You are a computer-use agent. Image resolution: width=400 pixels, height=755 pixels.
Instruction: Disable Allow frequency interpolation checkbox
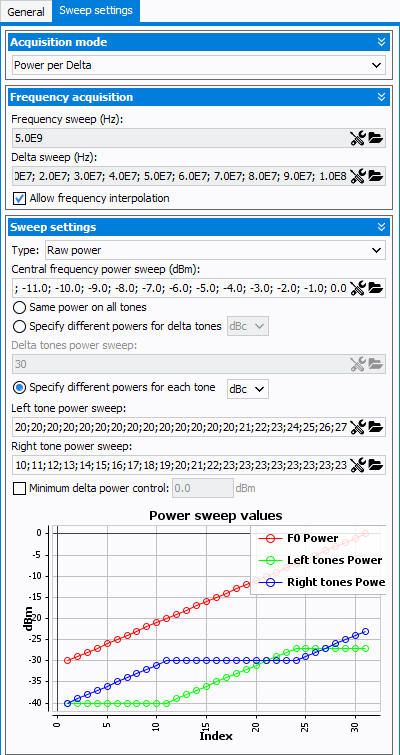(19, 198)
